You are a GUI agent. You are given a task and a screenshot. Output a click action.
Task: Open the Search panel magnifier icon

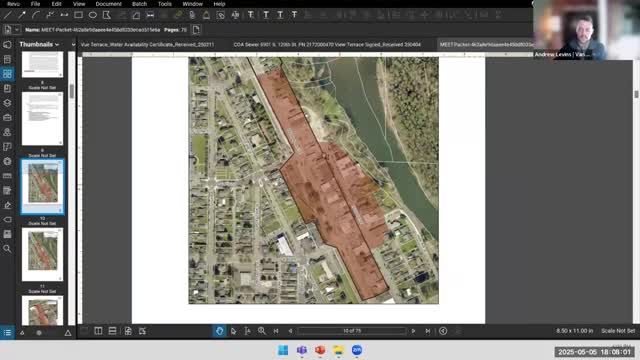(x=7, y=249)
